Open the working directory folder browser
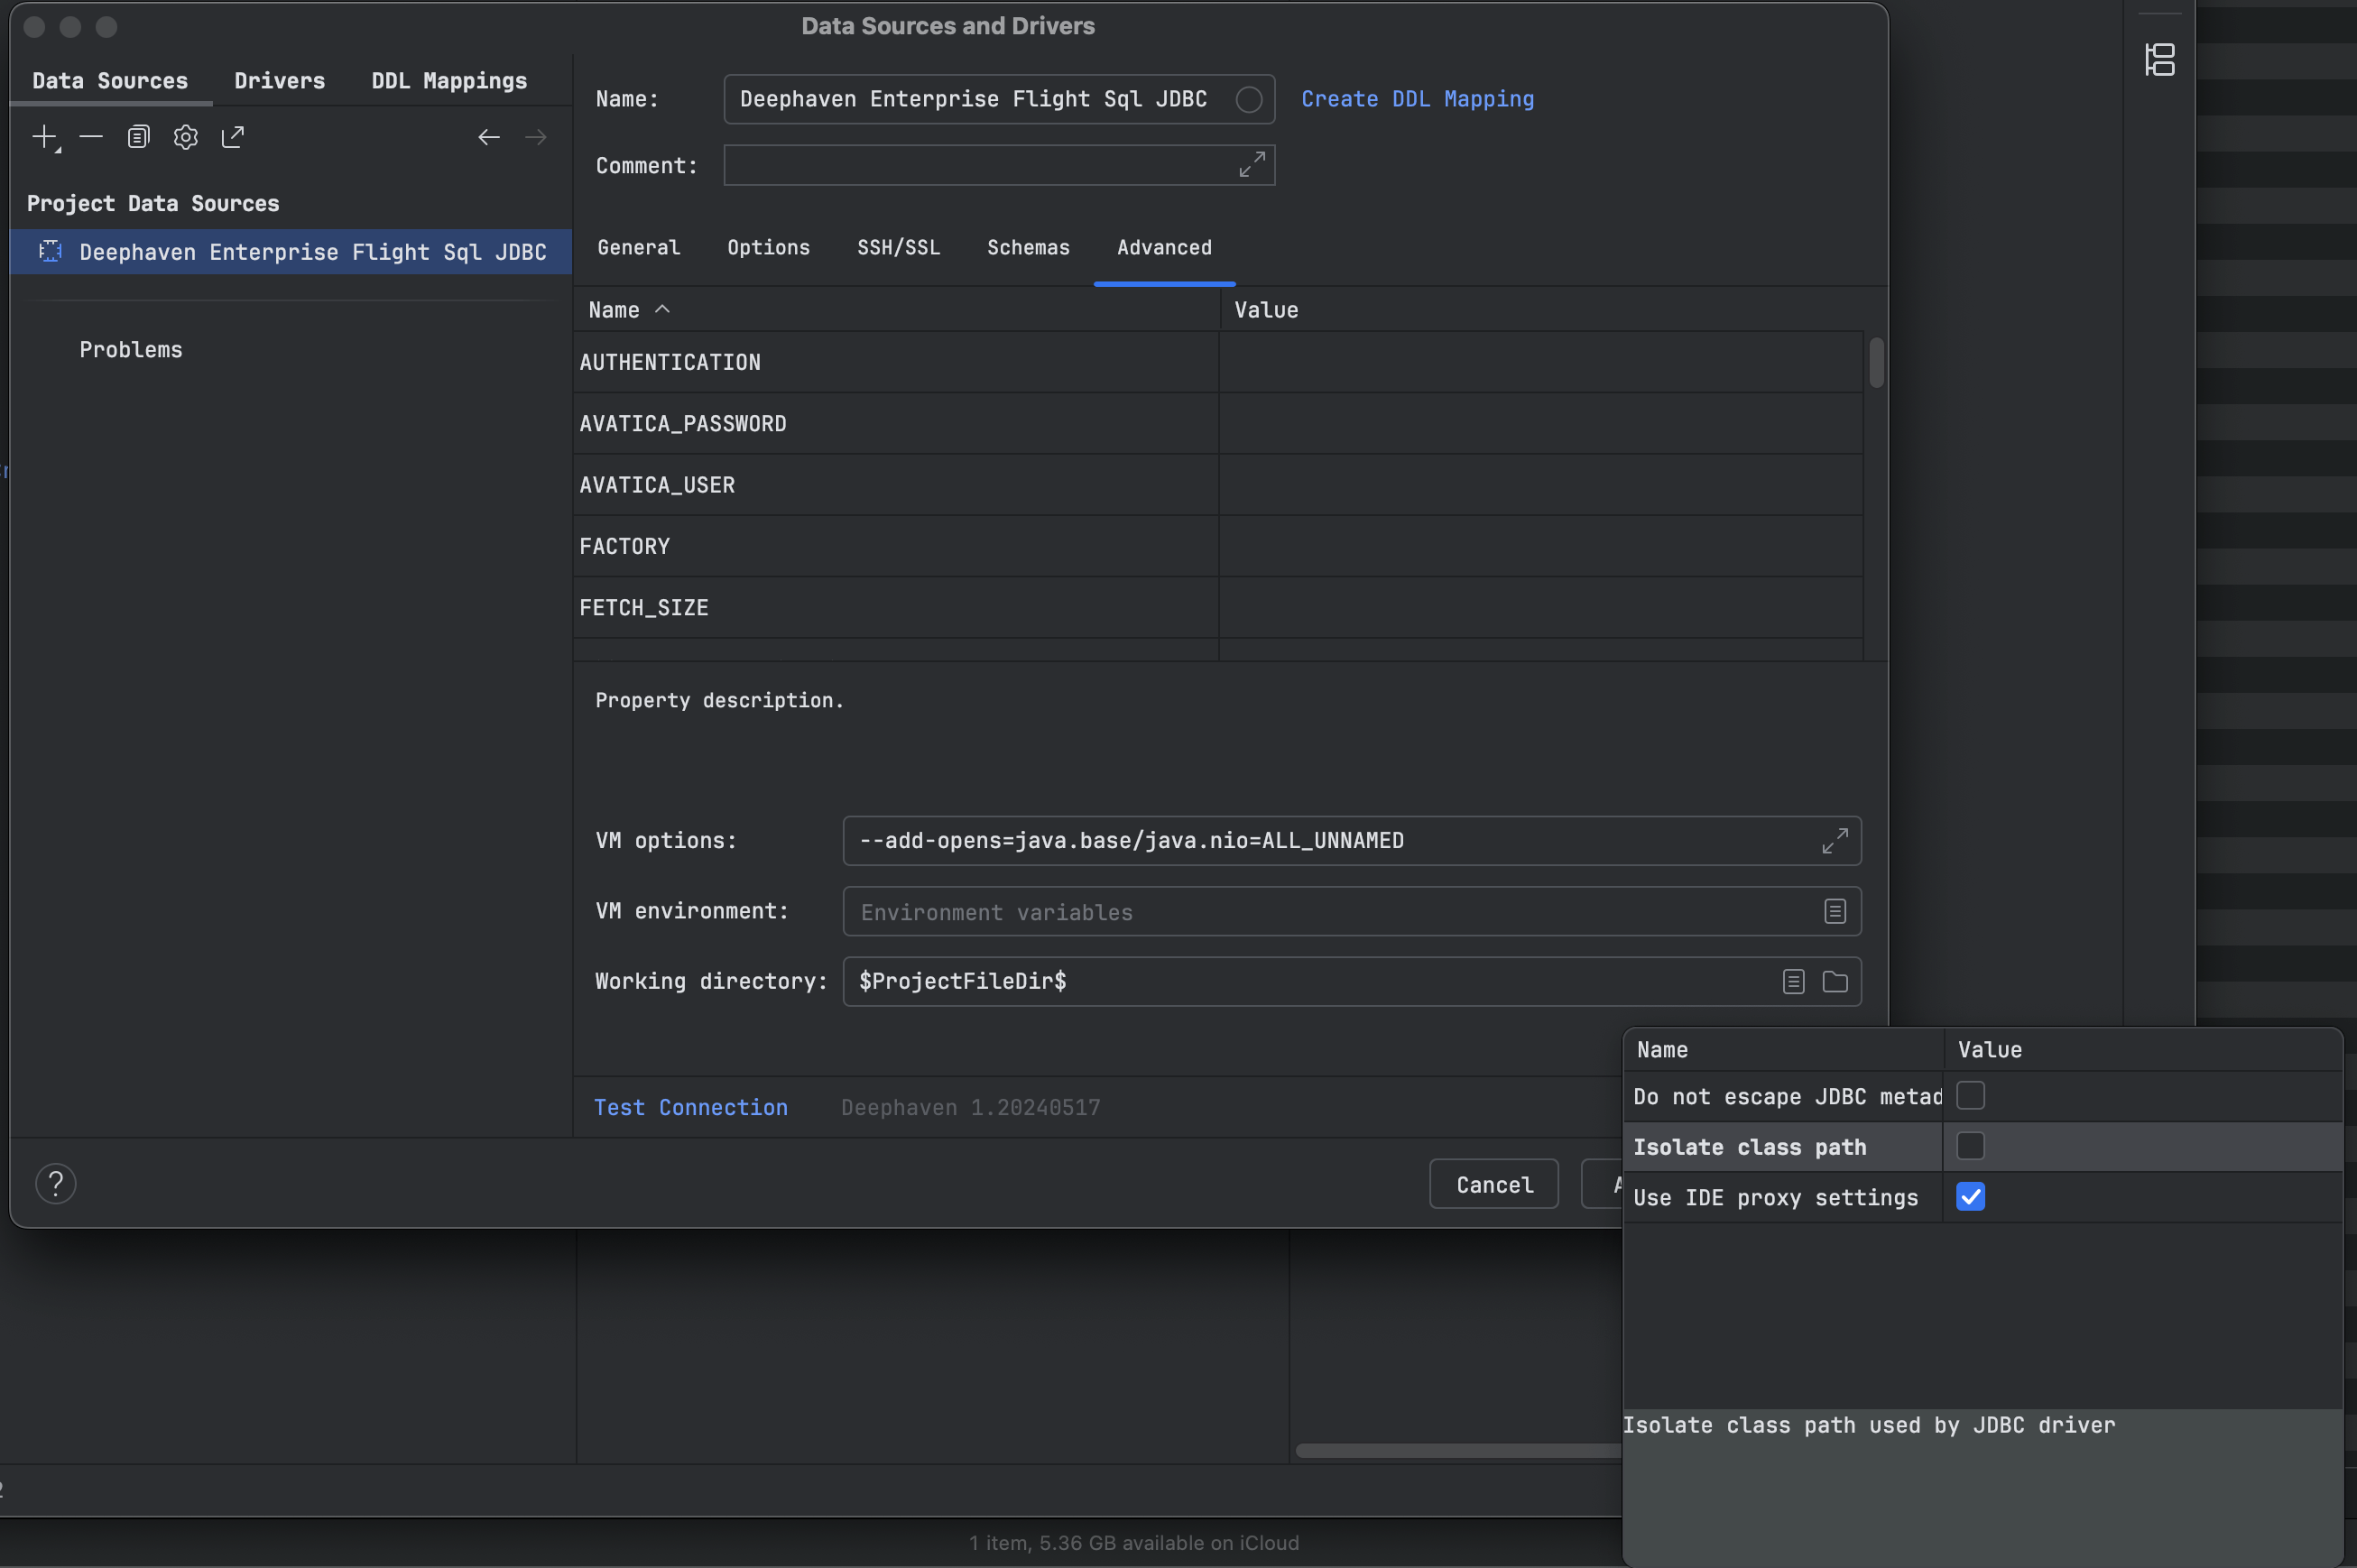Viewport: 2357px width, 1568px height. (x=1835, y=982)
